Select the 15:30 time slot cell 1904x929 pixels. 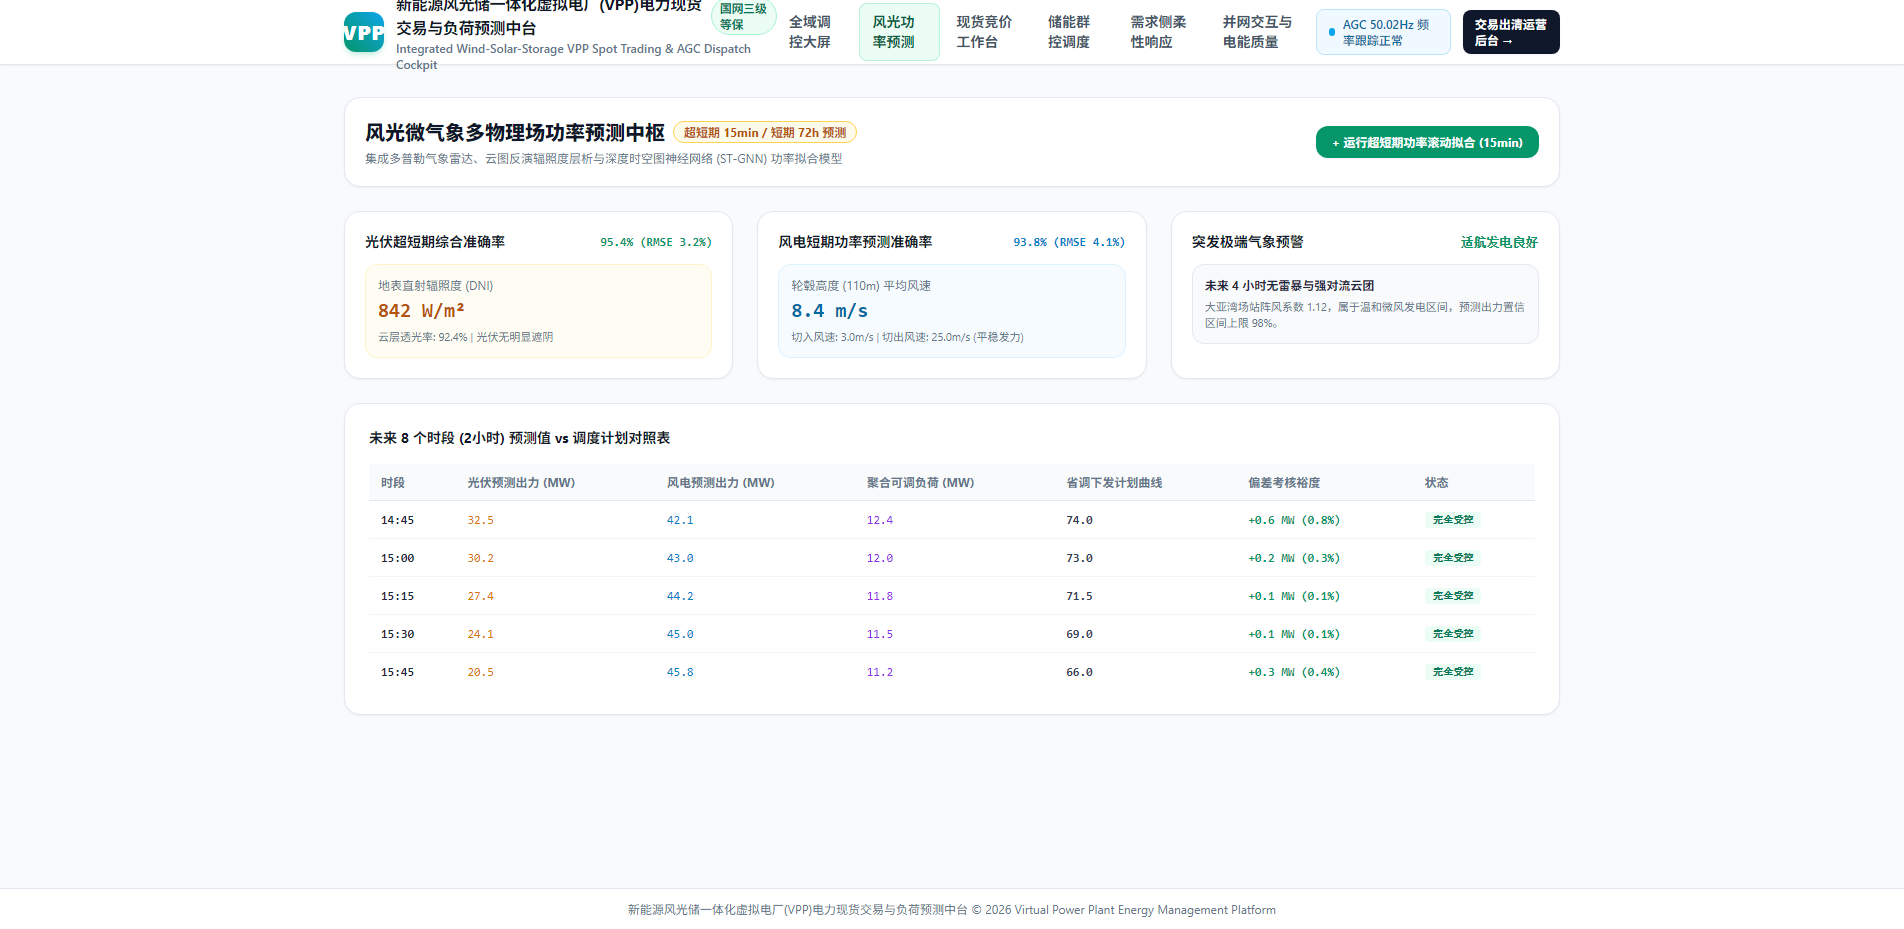(397, 634)
